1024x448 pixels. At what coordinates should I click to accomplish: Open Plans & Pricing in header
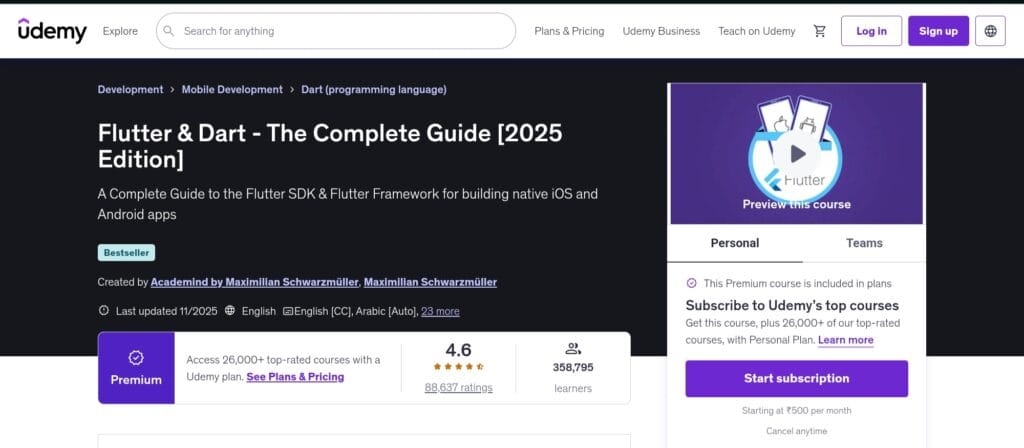click(x=569, y=31)
